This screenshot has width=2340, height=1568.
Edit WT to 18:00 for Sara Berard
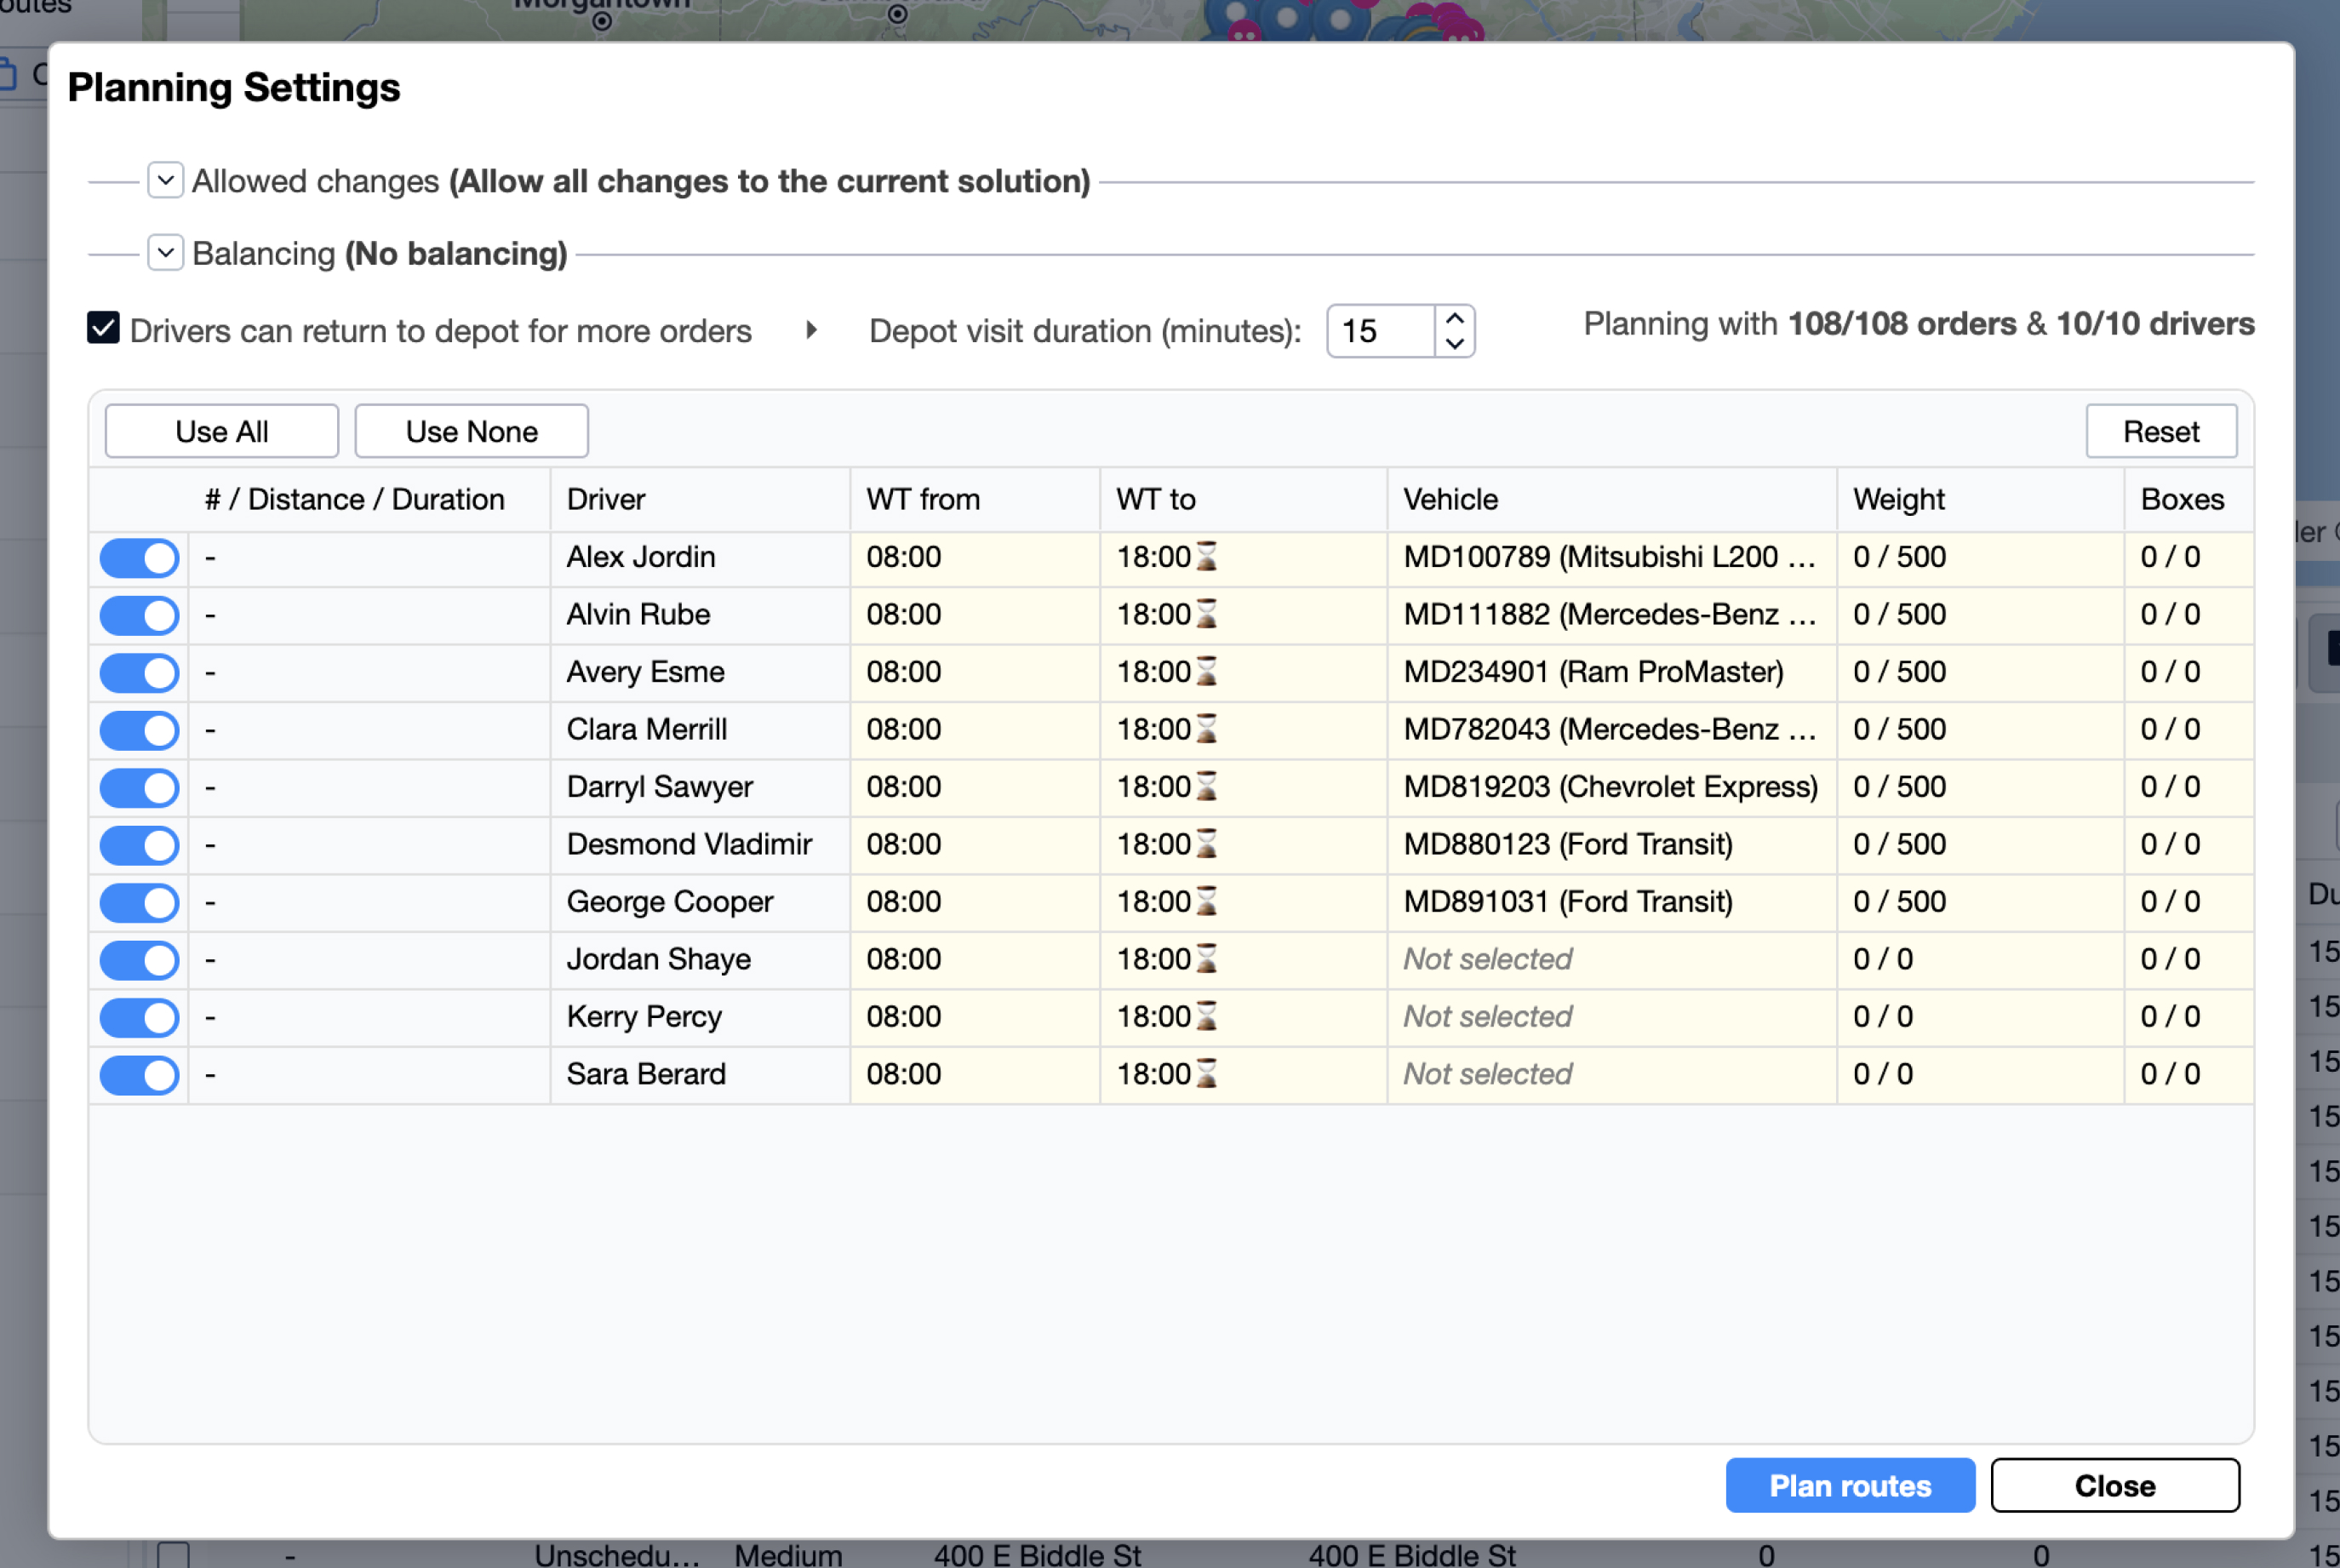[1243, 1074]
